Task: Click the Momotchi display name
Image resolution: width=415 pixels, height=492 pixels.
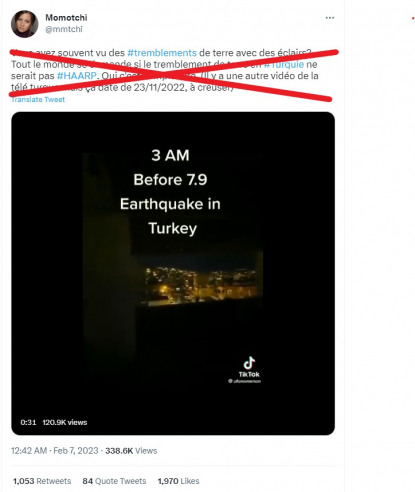Action: (x=66, y=17)
